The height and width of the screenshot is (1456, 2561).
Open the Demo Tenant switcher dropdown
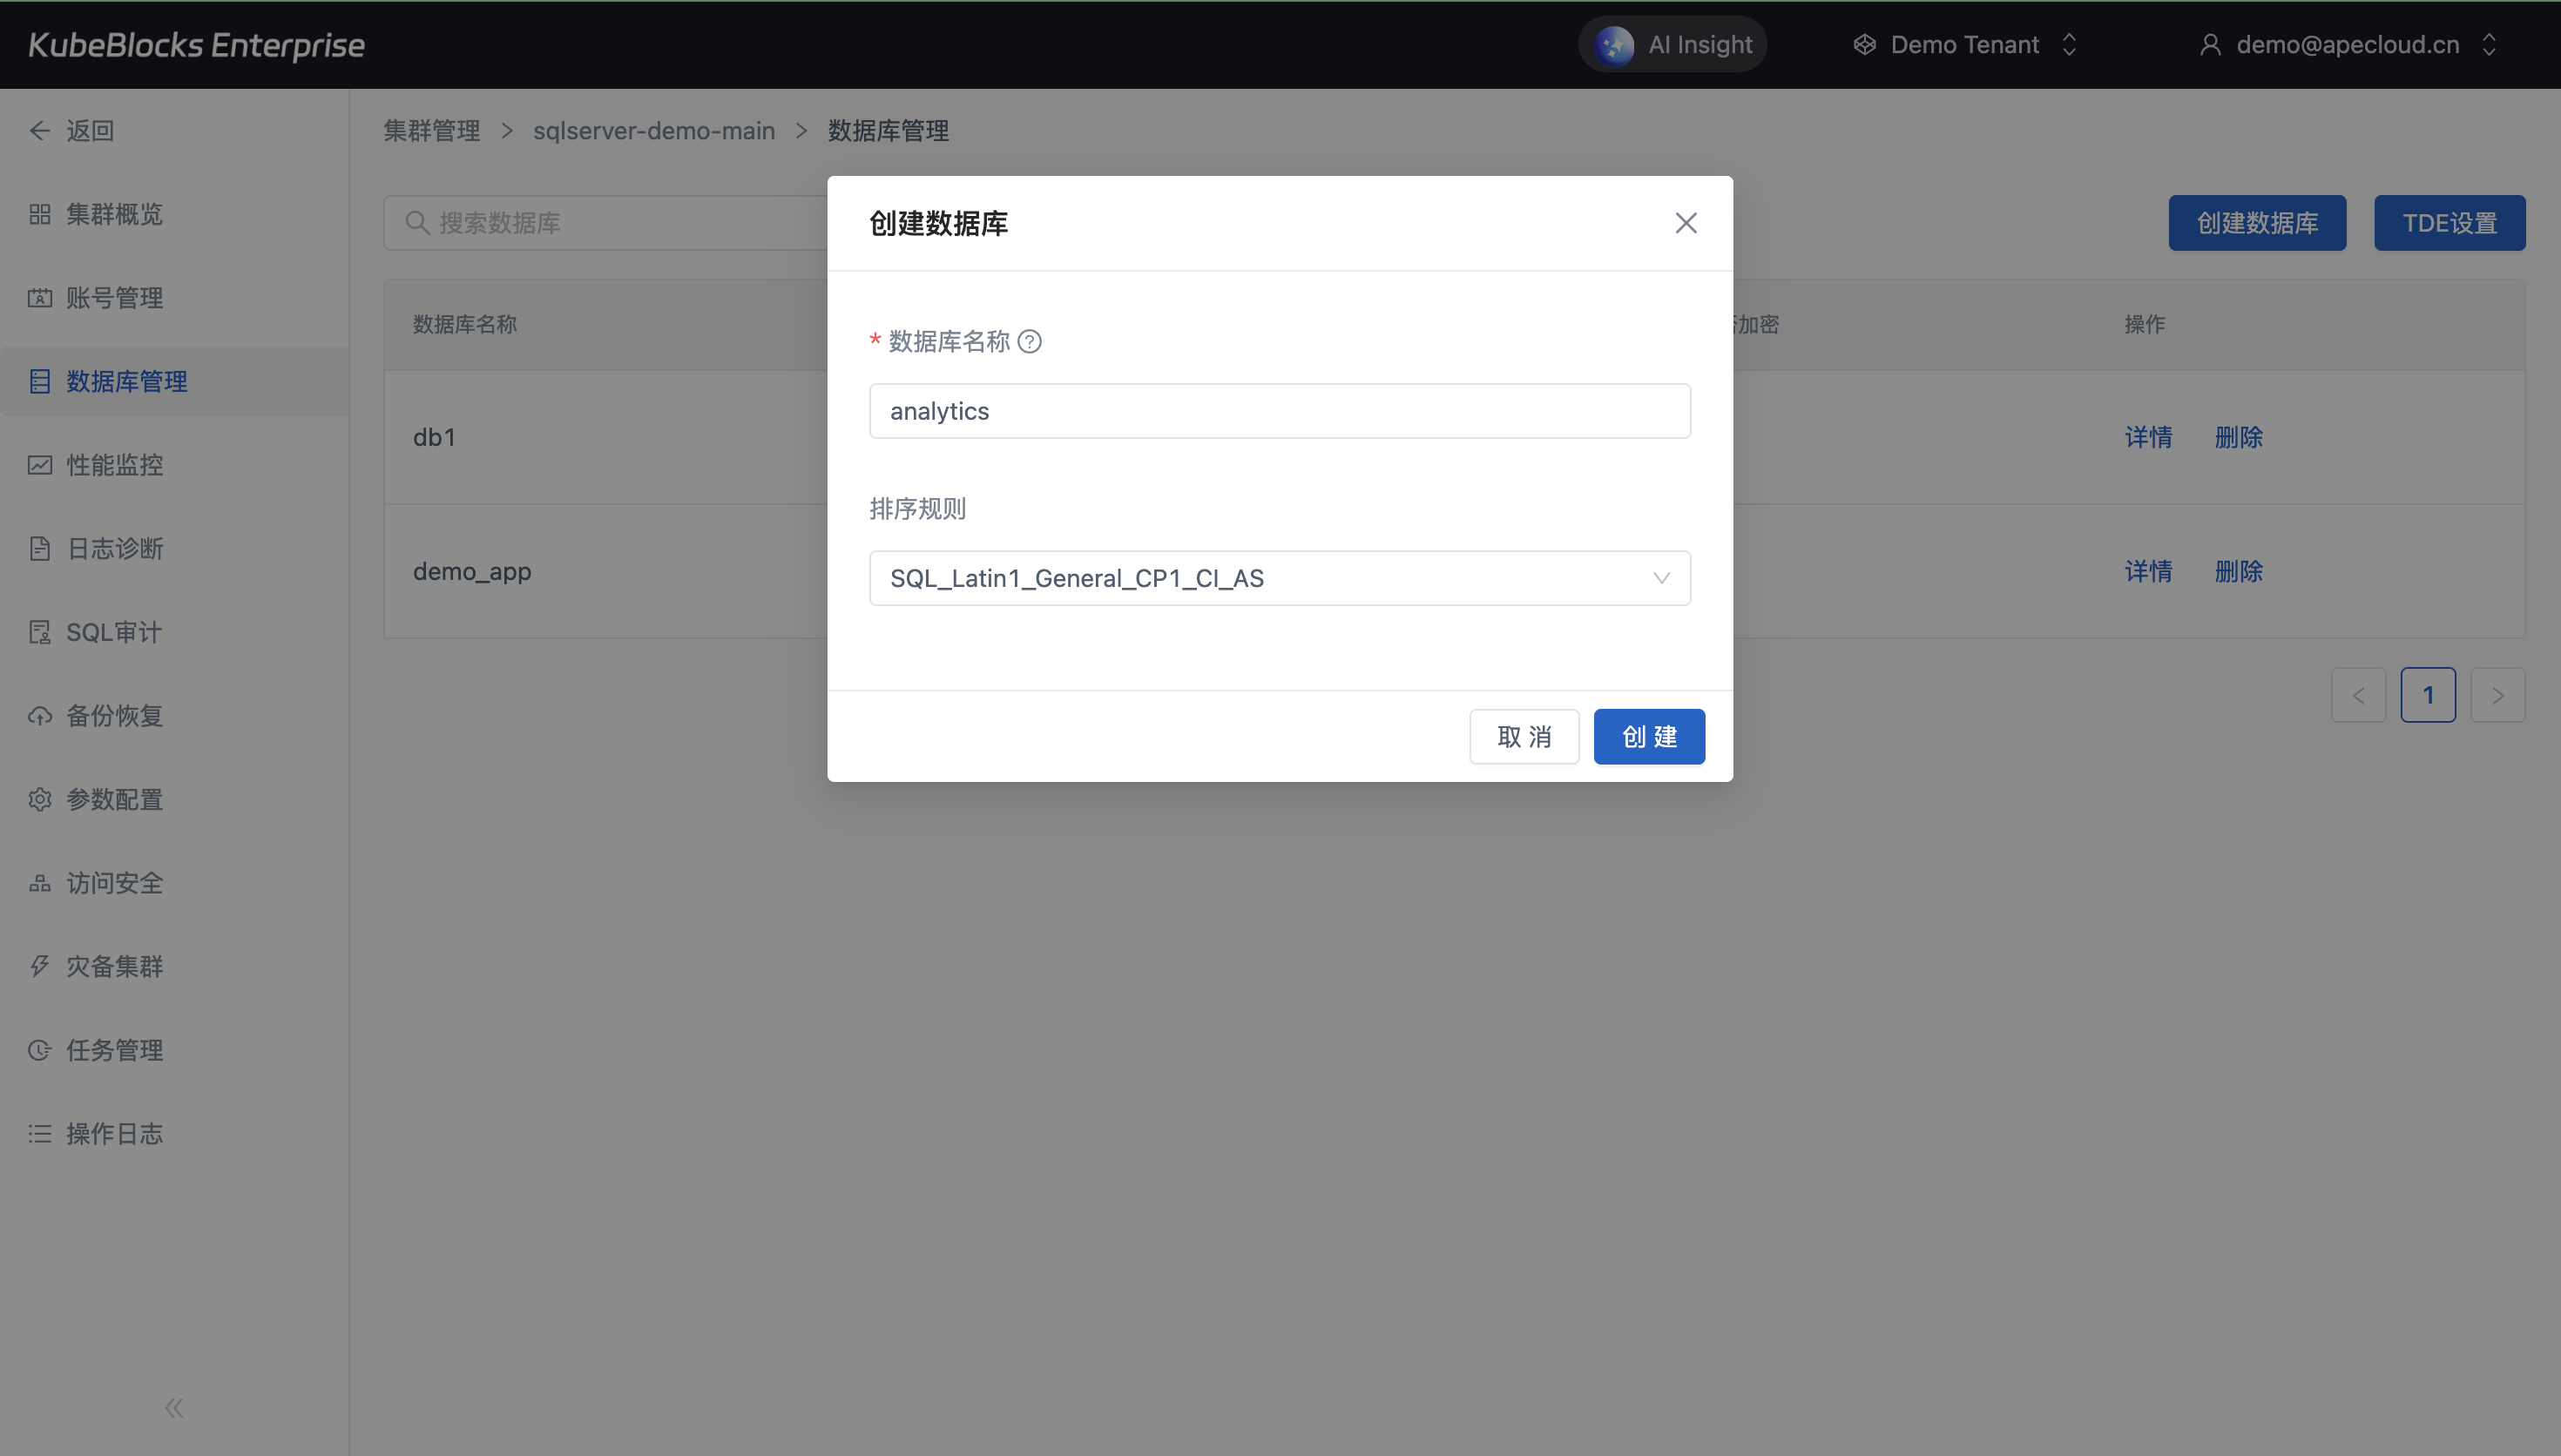point(1964,45)
